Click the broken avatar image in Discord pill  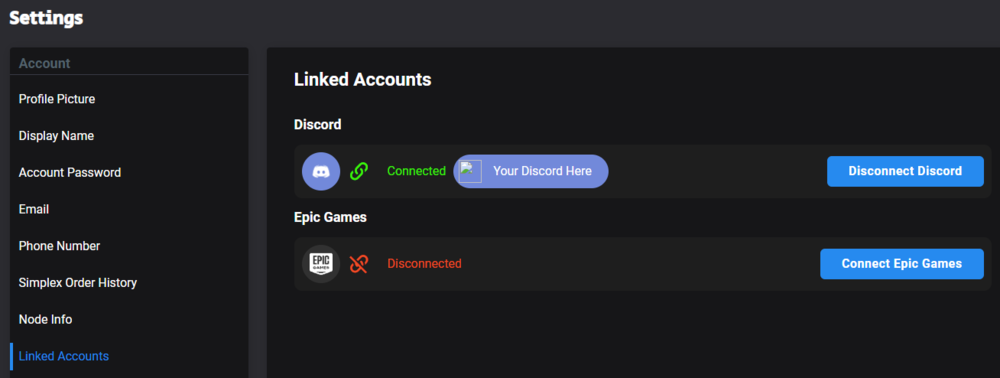(x=471, y=171)
